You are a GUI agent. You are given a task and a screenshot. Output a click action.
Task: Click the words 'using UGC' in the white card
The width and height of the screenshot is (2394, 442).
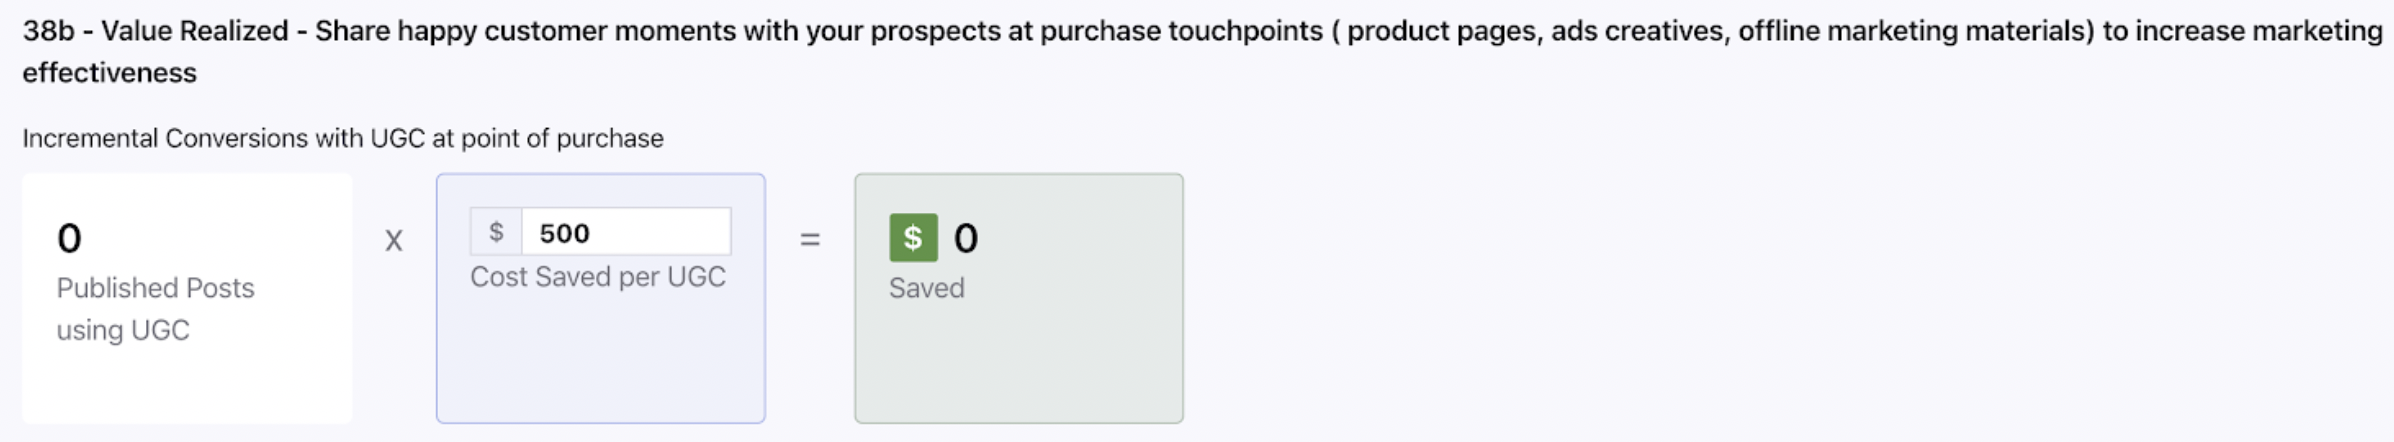(x=123, y=330)
